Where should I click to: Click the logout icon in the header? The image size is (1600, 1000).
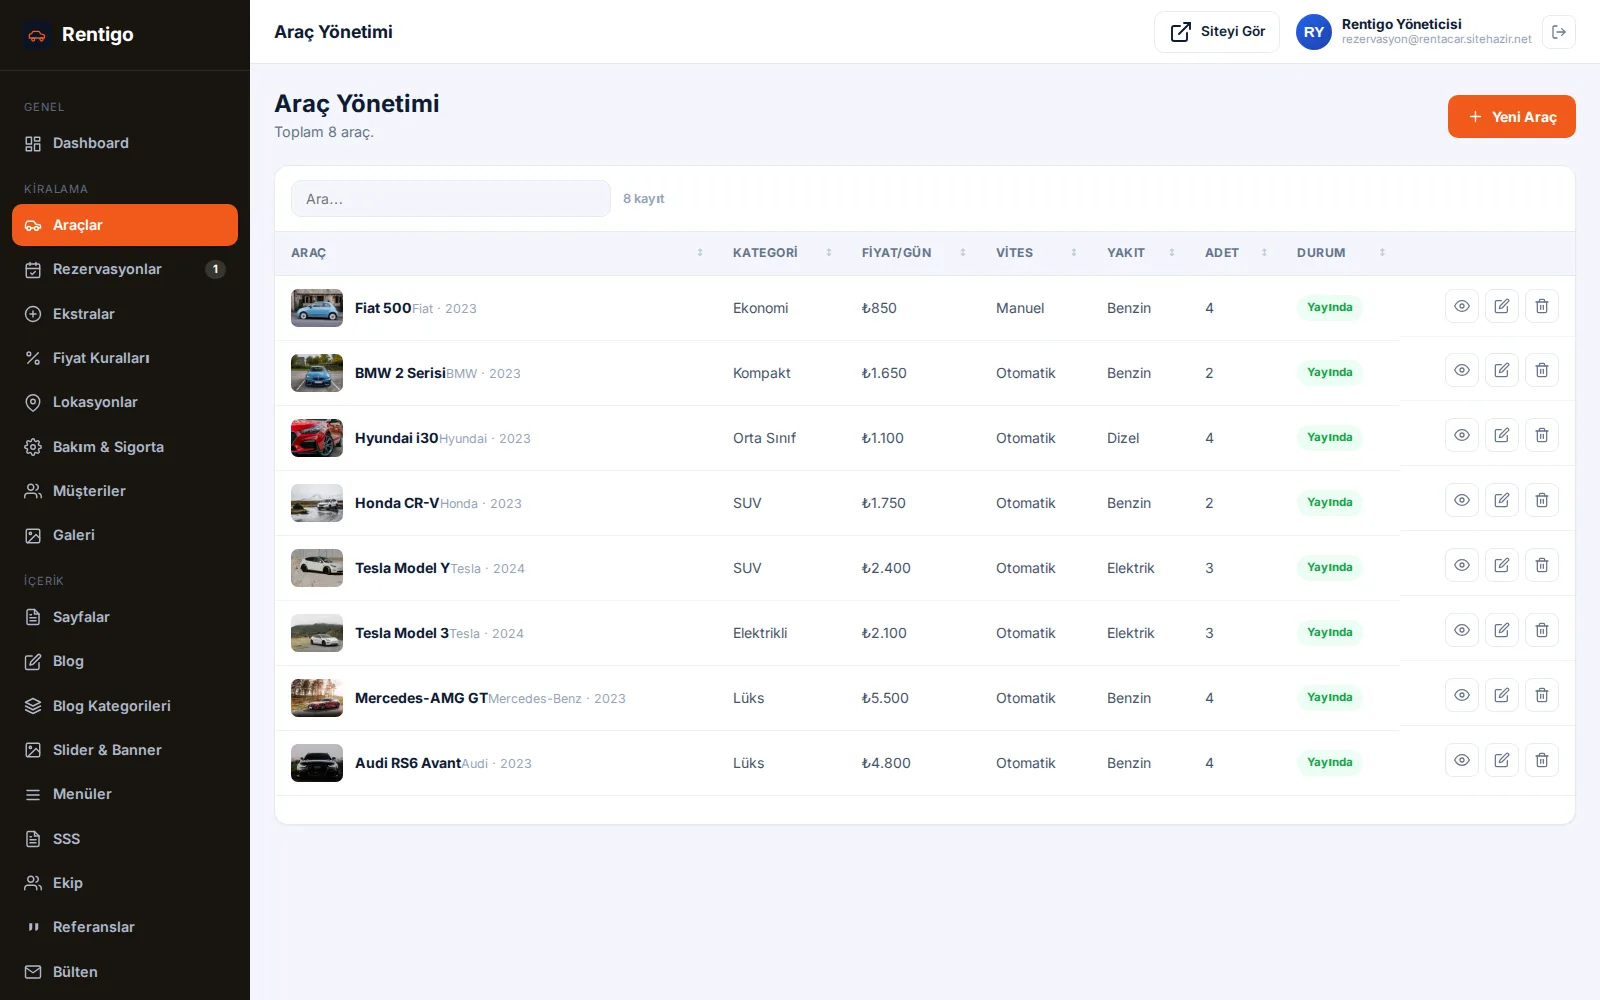(1559, 32)
